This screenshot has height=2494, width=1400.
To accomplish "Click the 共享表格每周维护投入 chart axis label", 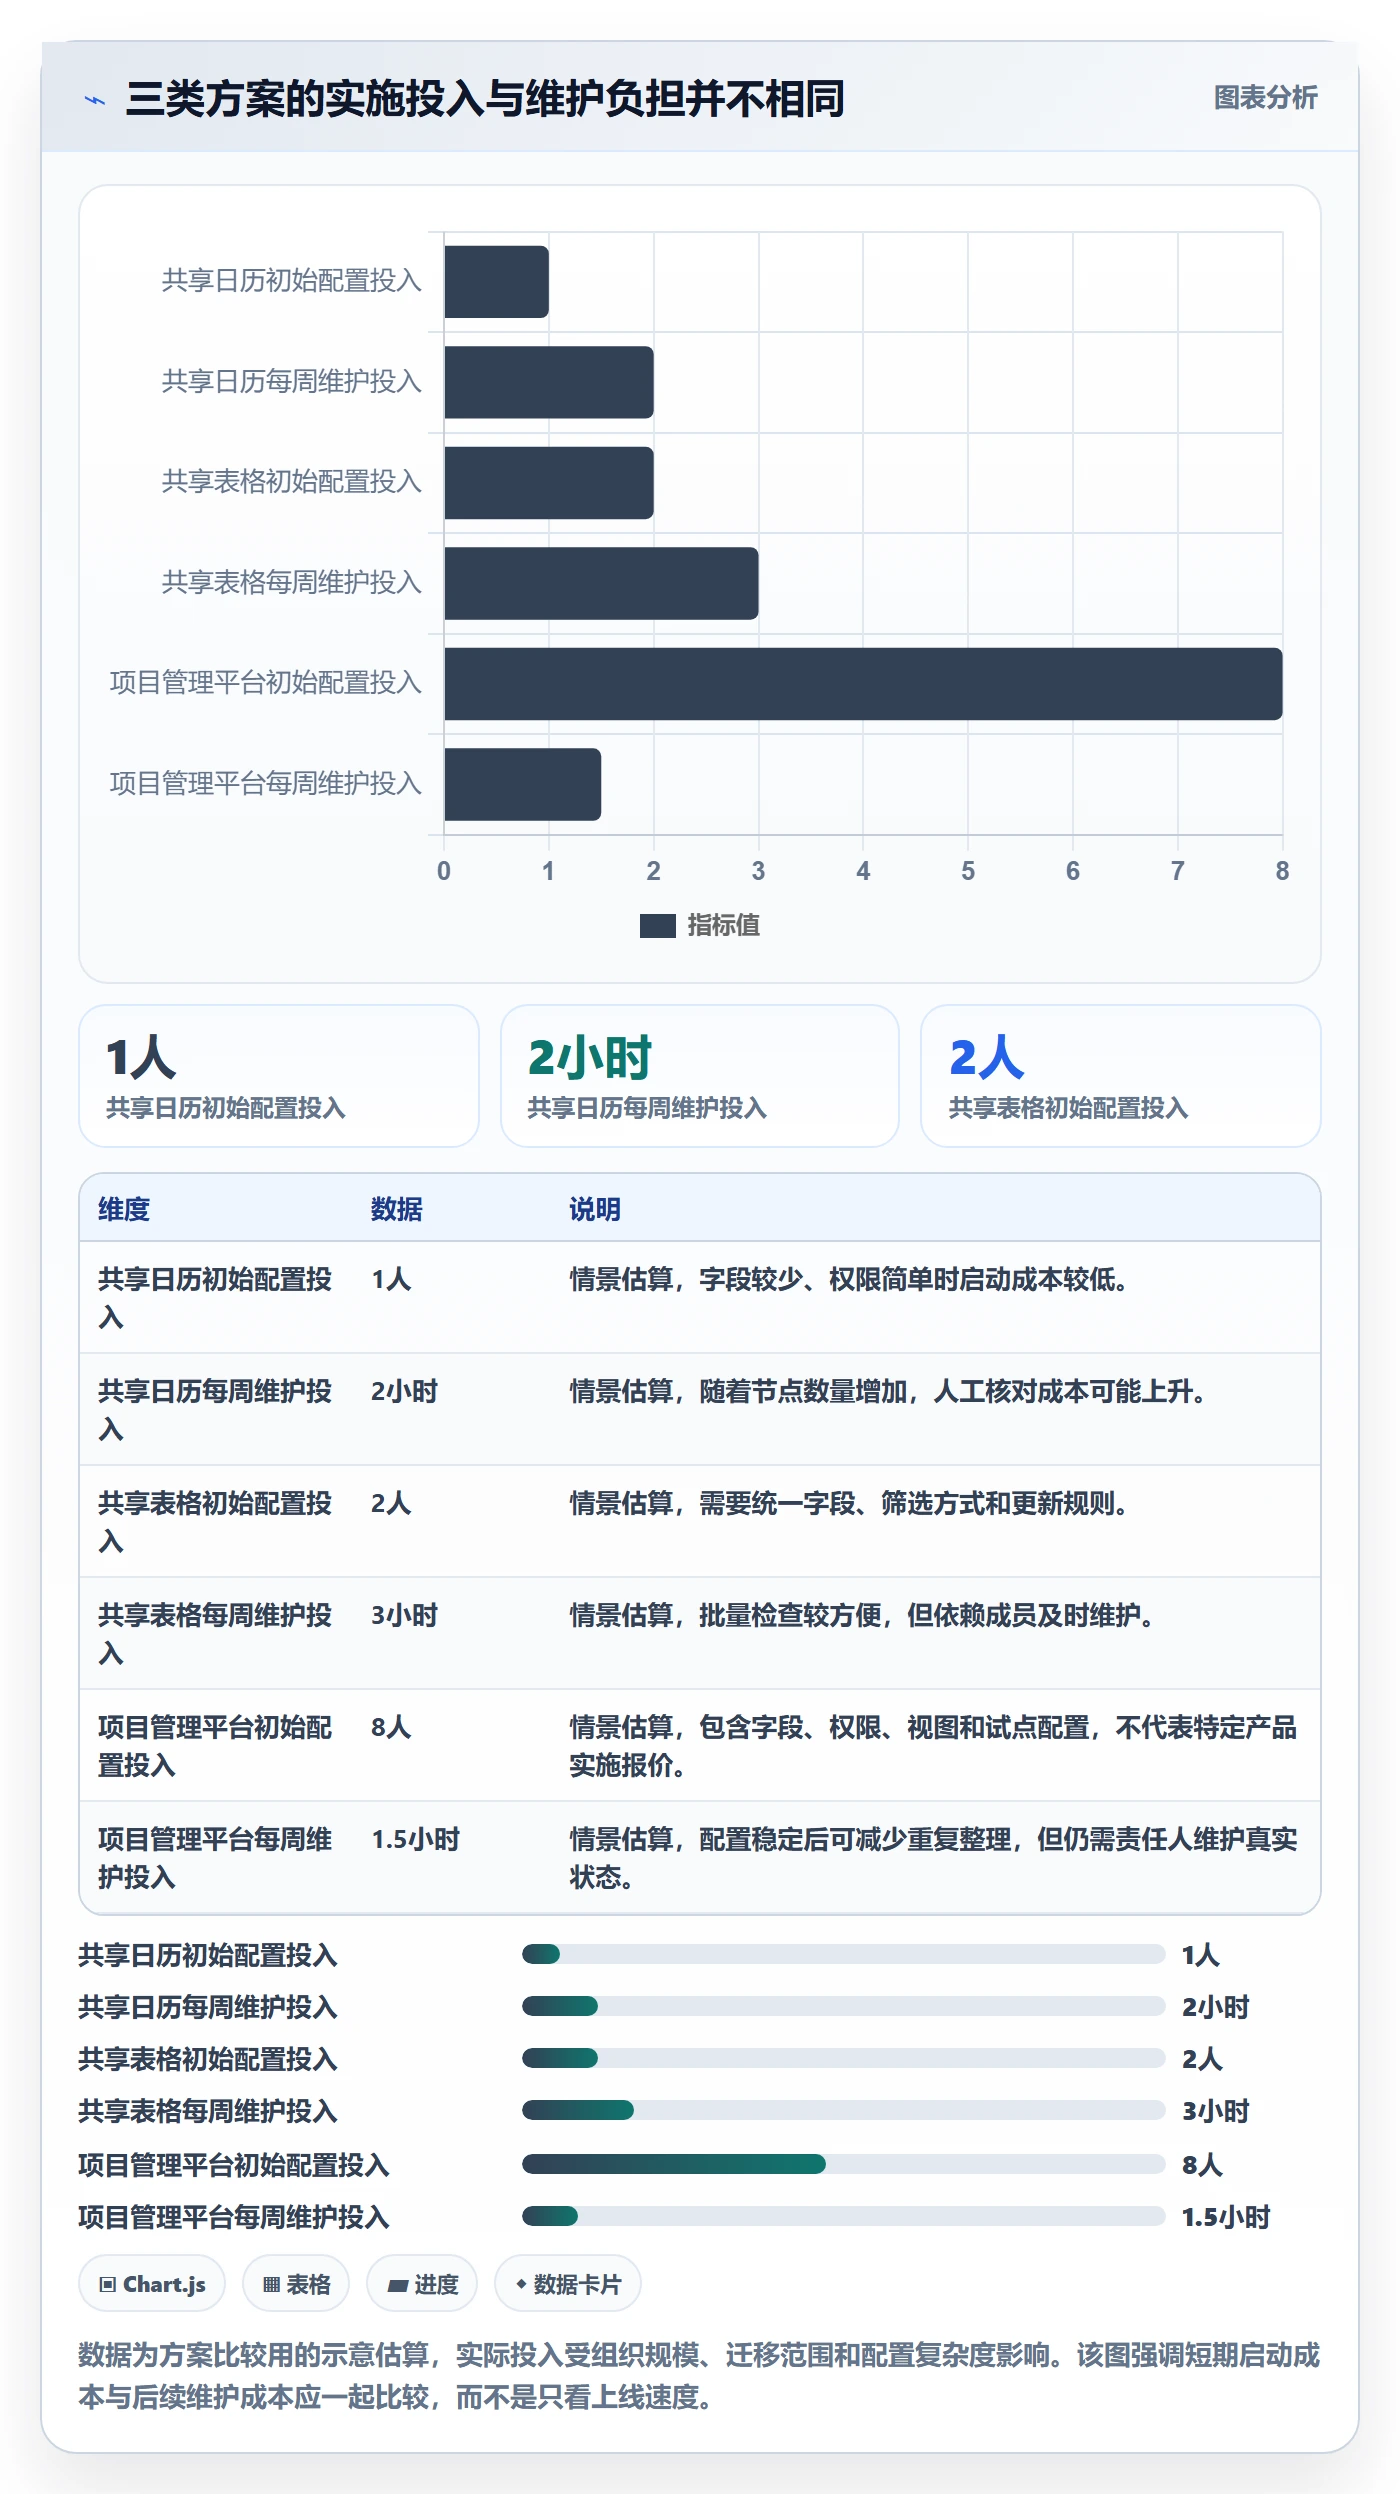I will pos(291,583).
